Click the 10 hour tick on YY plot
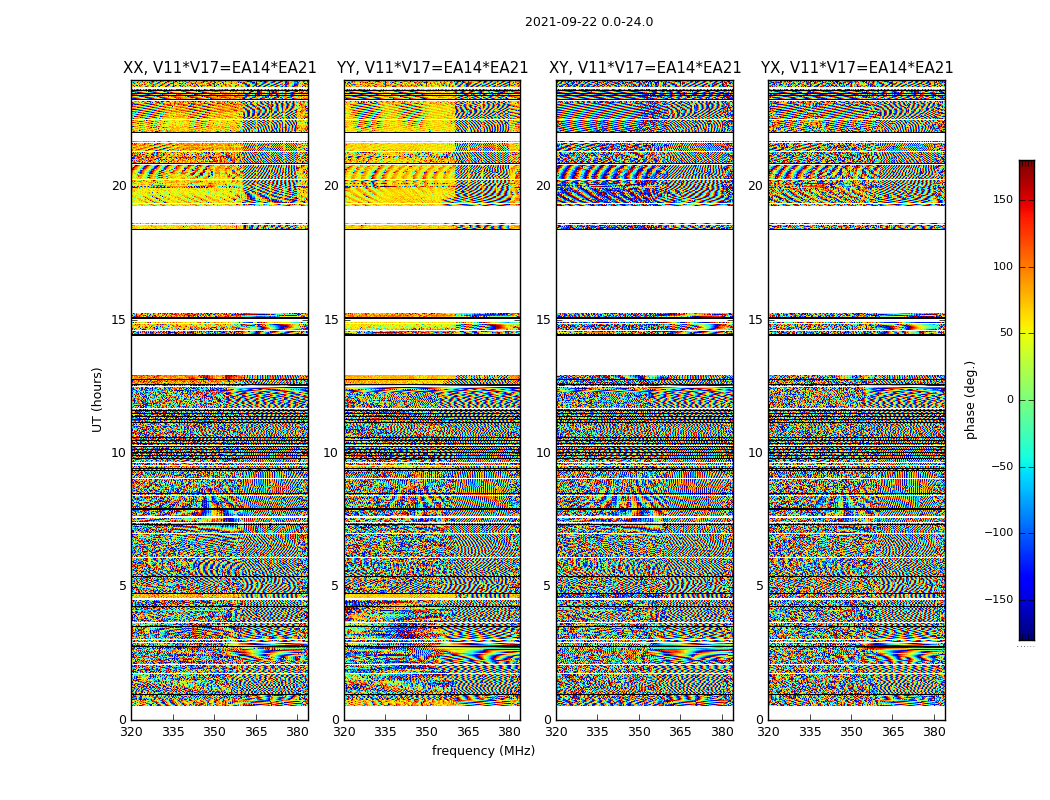 (x=331, y=453)
